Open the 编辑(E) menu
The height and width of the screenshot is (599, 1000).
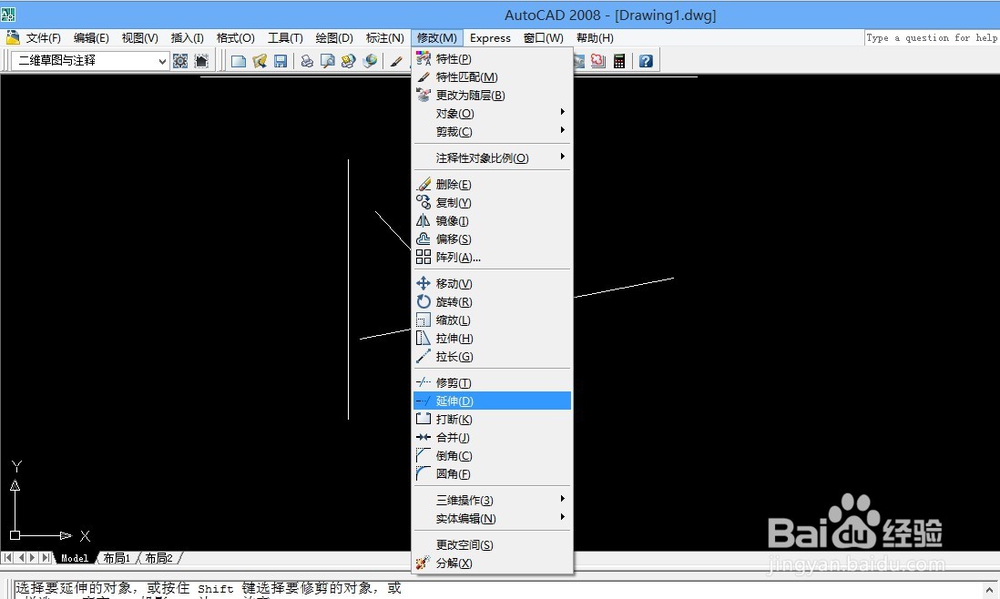tap(91, 38)
